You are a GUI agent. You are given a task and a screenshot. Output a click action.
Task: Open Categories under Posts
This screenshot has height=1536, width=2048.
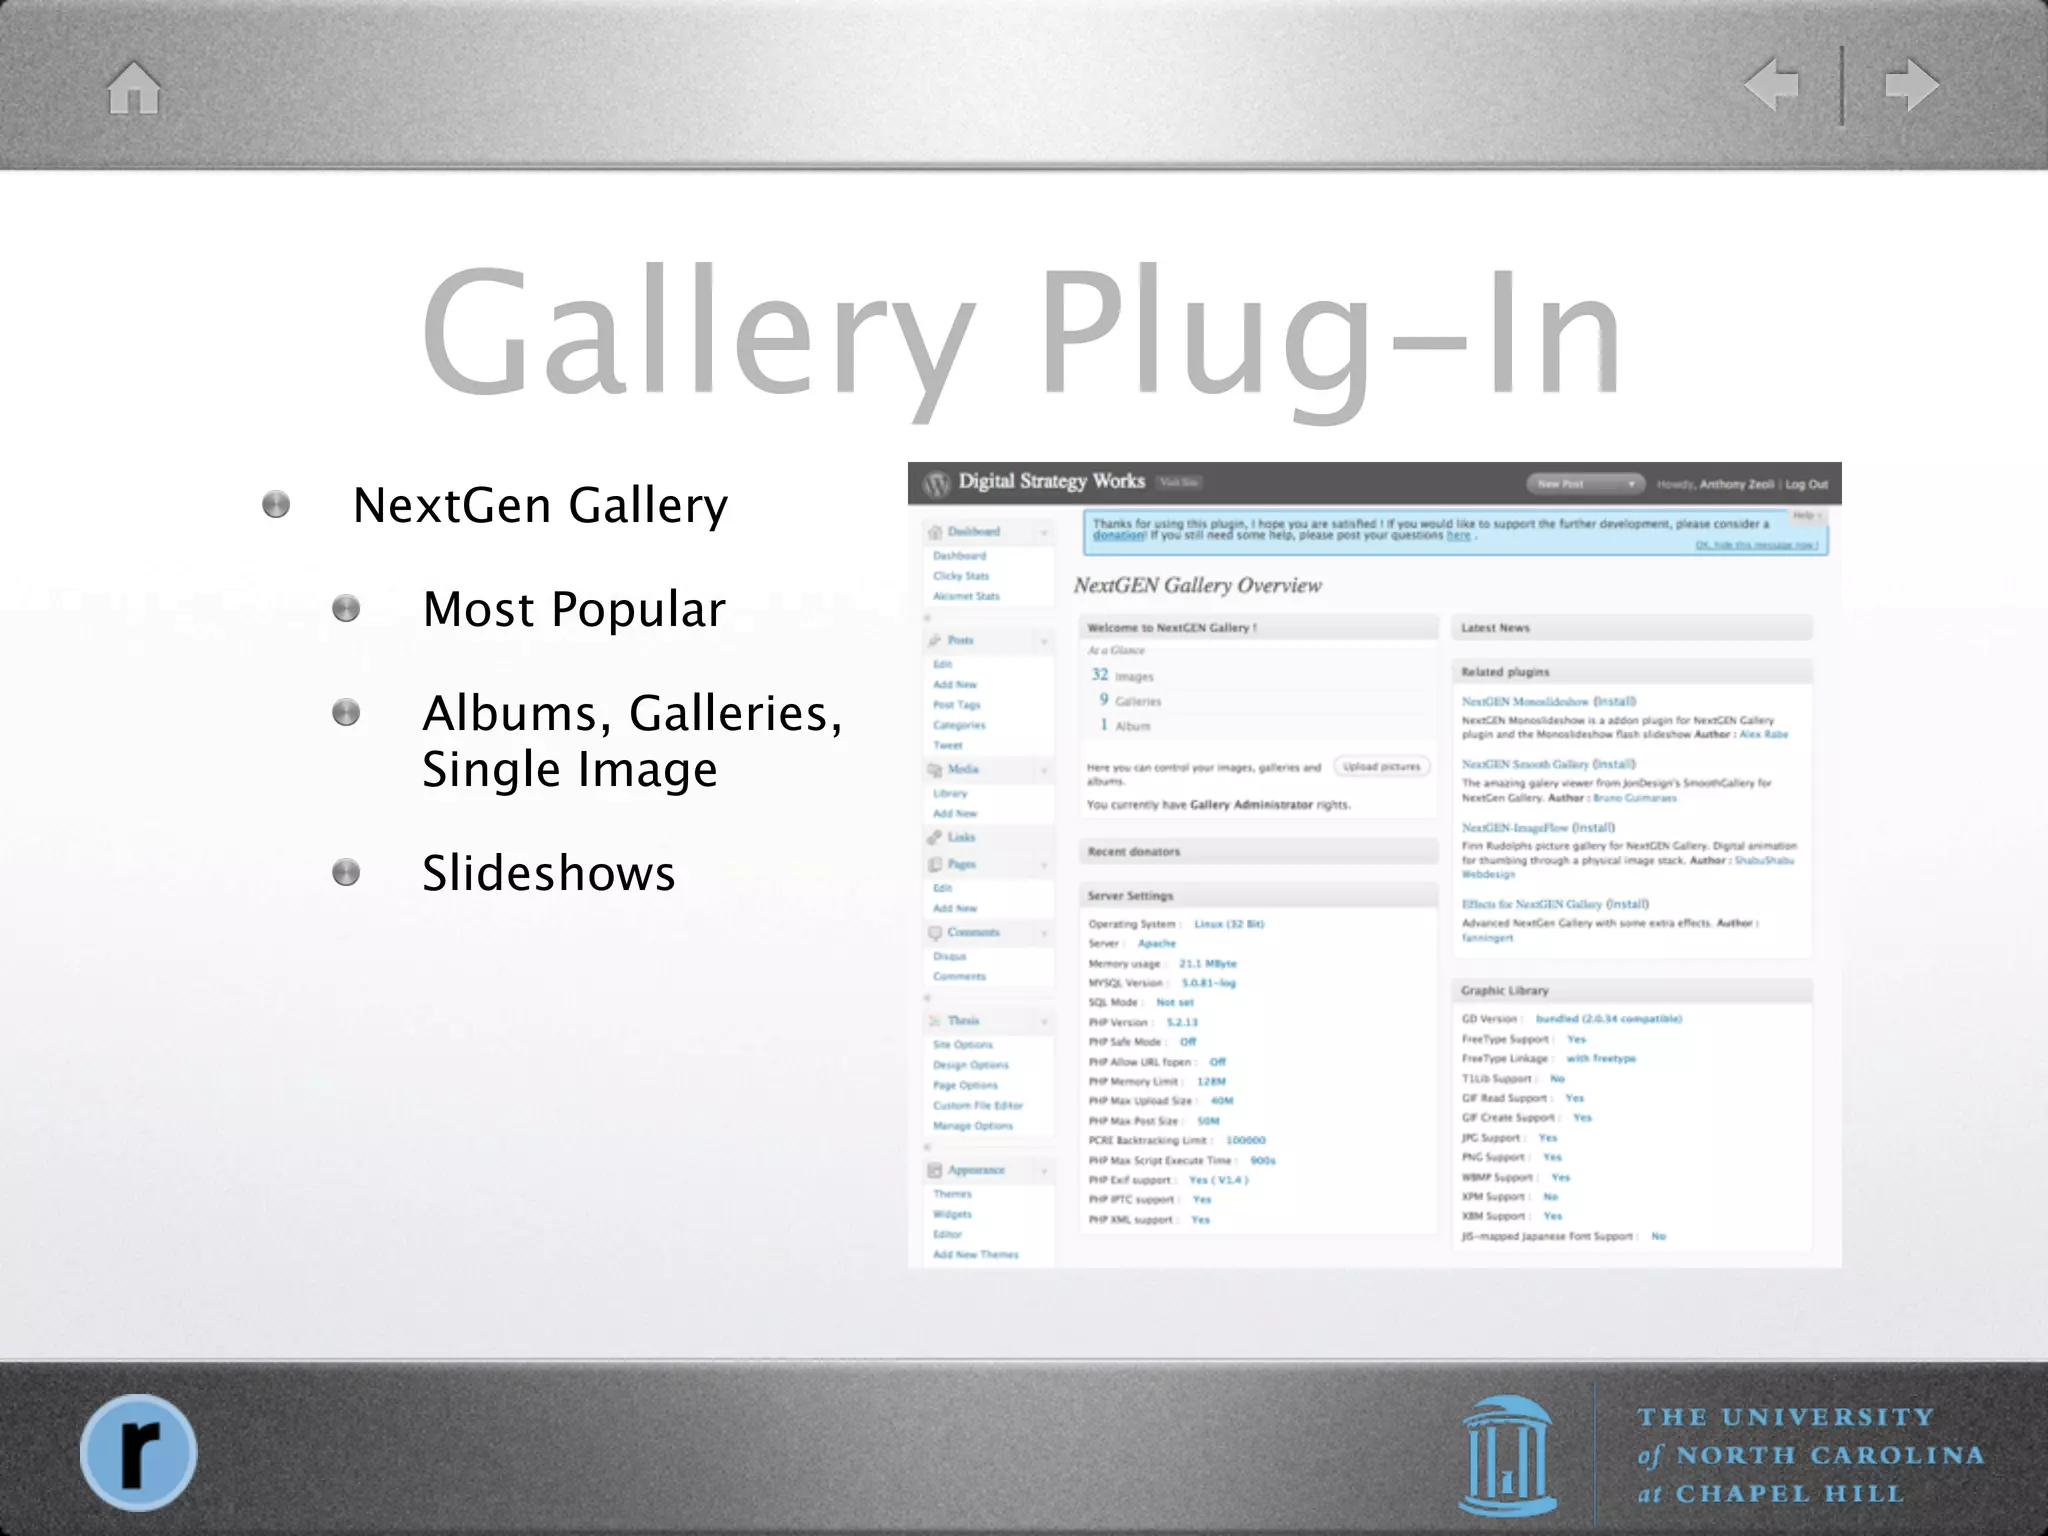click(x=959, y=725)
